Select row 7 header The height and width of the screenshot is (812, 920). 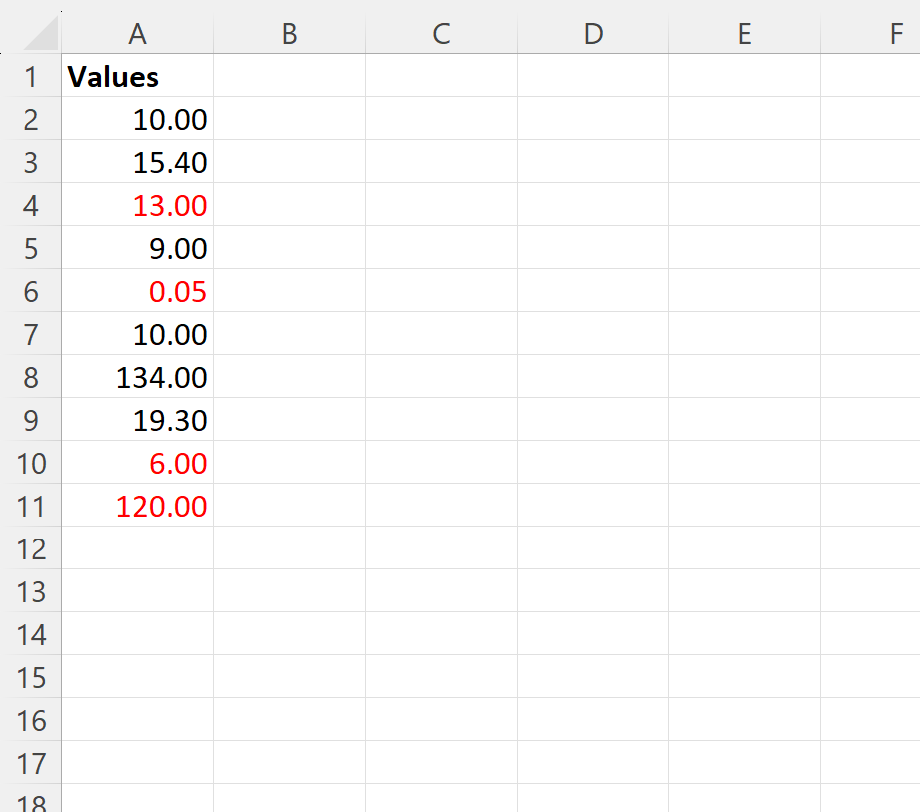[x=31, y=333]
